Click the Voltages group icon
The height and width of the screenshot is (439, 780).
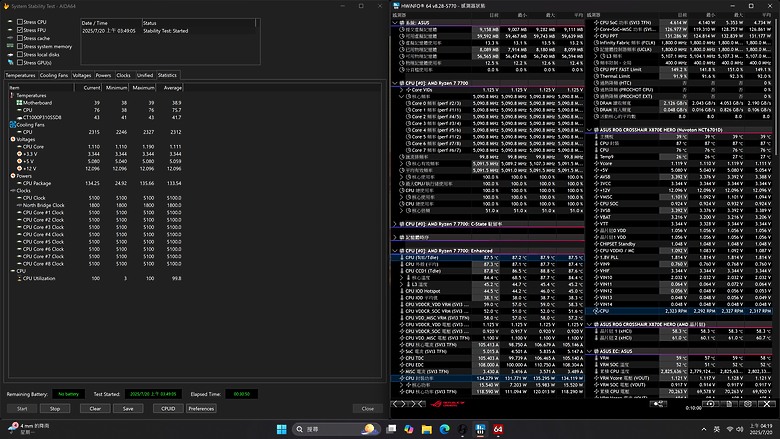(13, 139)
